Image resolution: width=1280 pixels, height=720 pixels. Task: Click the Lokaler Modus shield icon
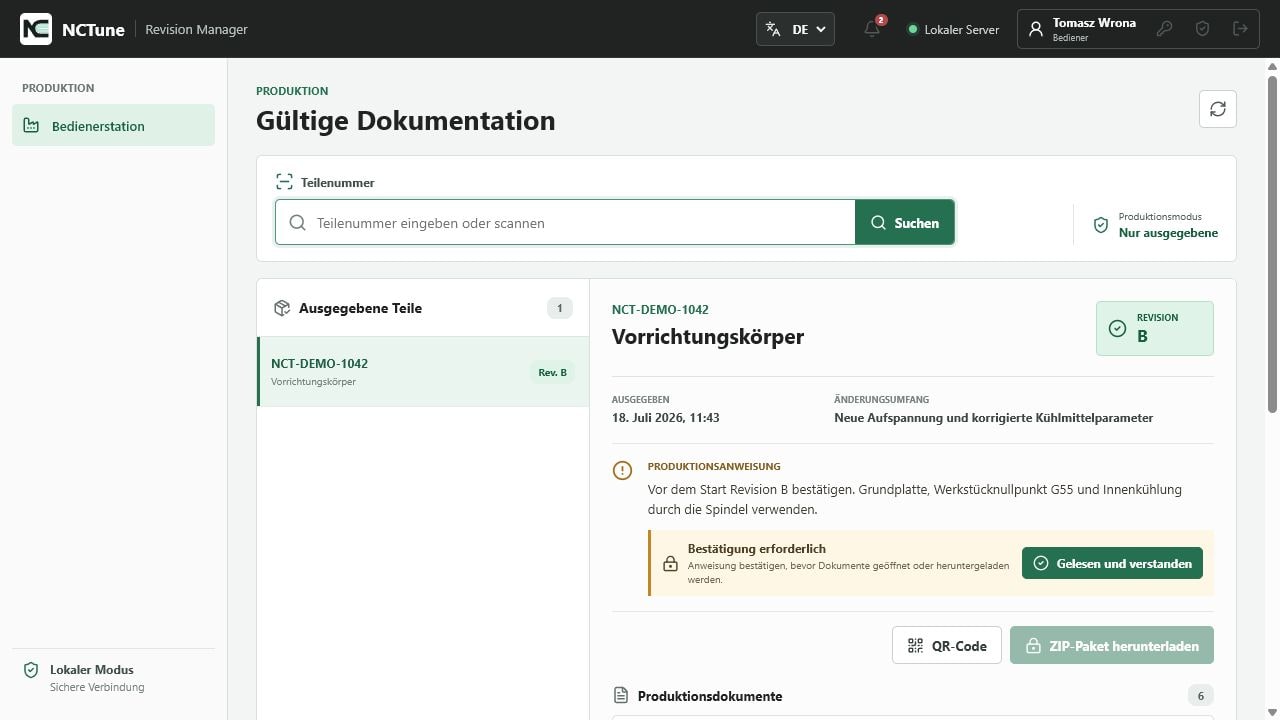click(x=31, y=670)
